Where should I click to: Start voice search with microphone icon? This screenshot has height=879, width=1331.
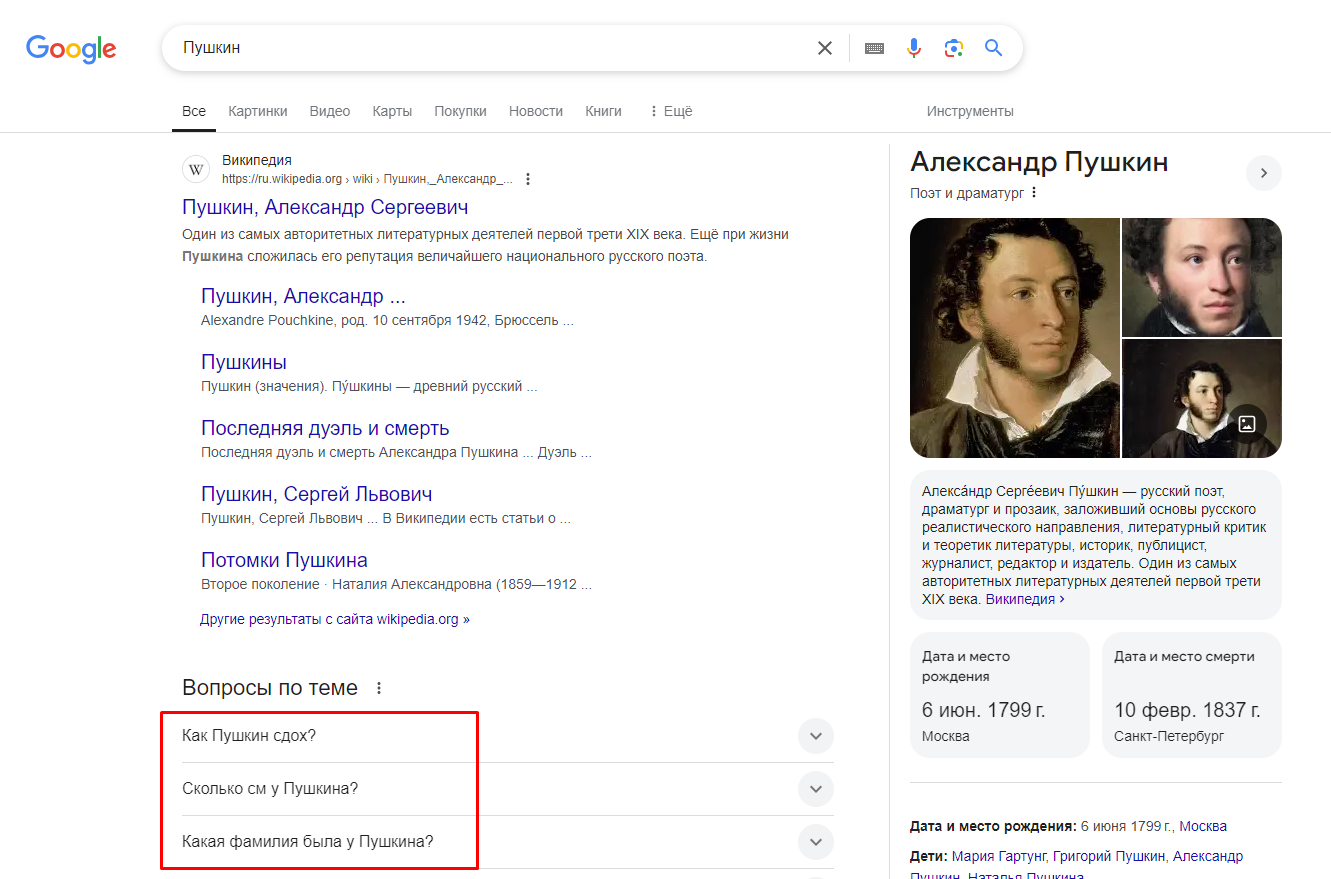[x=914, y=48]
